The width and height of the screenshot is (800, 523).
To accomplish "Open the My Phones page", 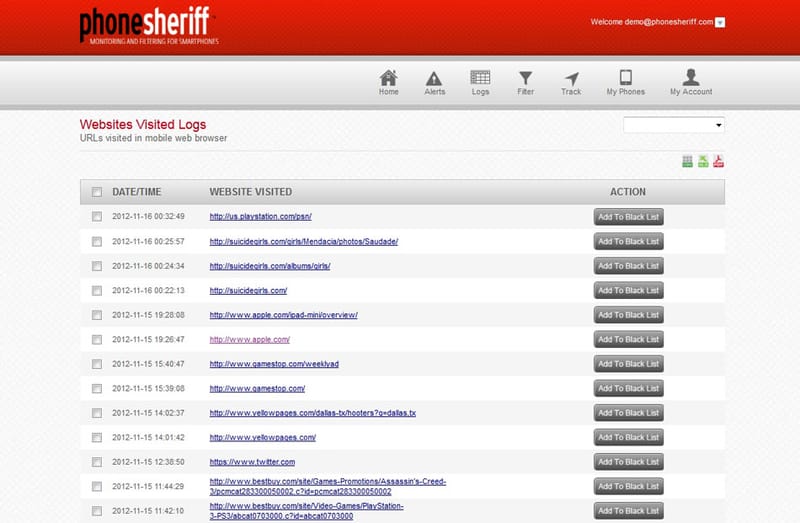I will tap(625, 82).
